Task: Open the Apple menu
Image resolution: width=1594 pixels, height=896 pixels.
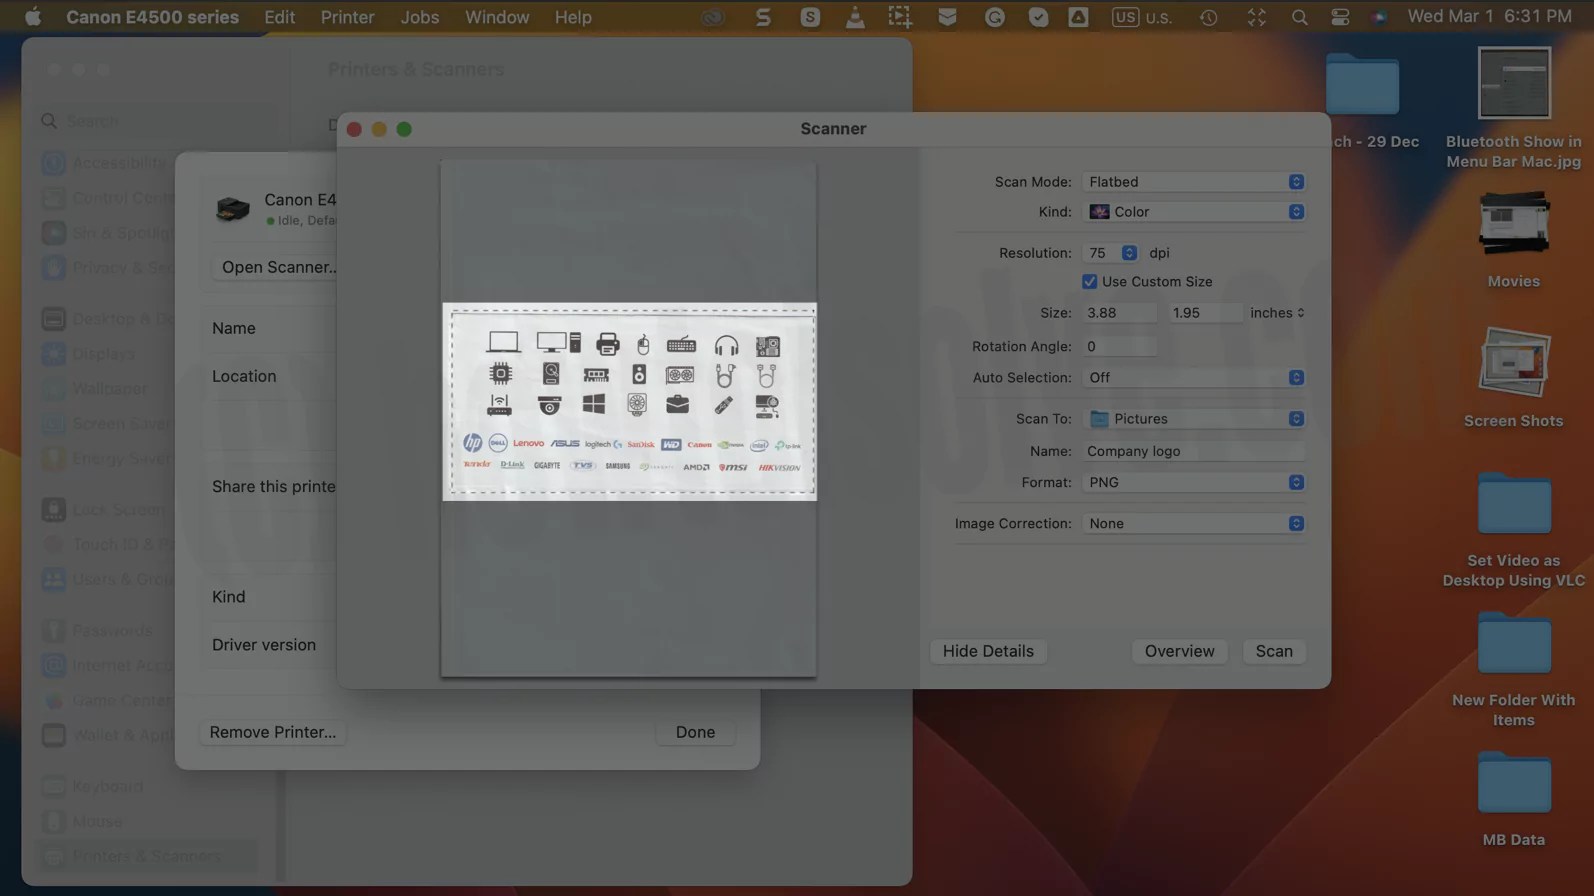Action: tap(33, 17)
